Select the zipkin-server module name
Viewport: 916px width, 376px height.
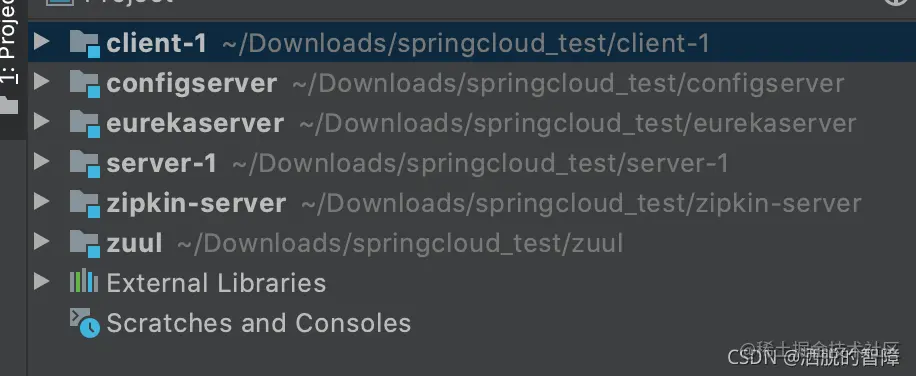click(x=196, y=203)
